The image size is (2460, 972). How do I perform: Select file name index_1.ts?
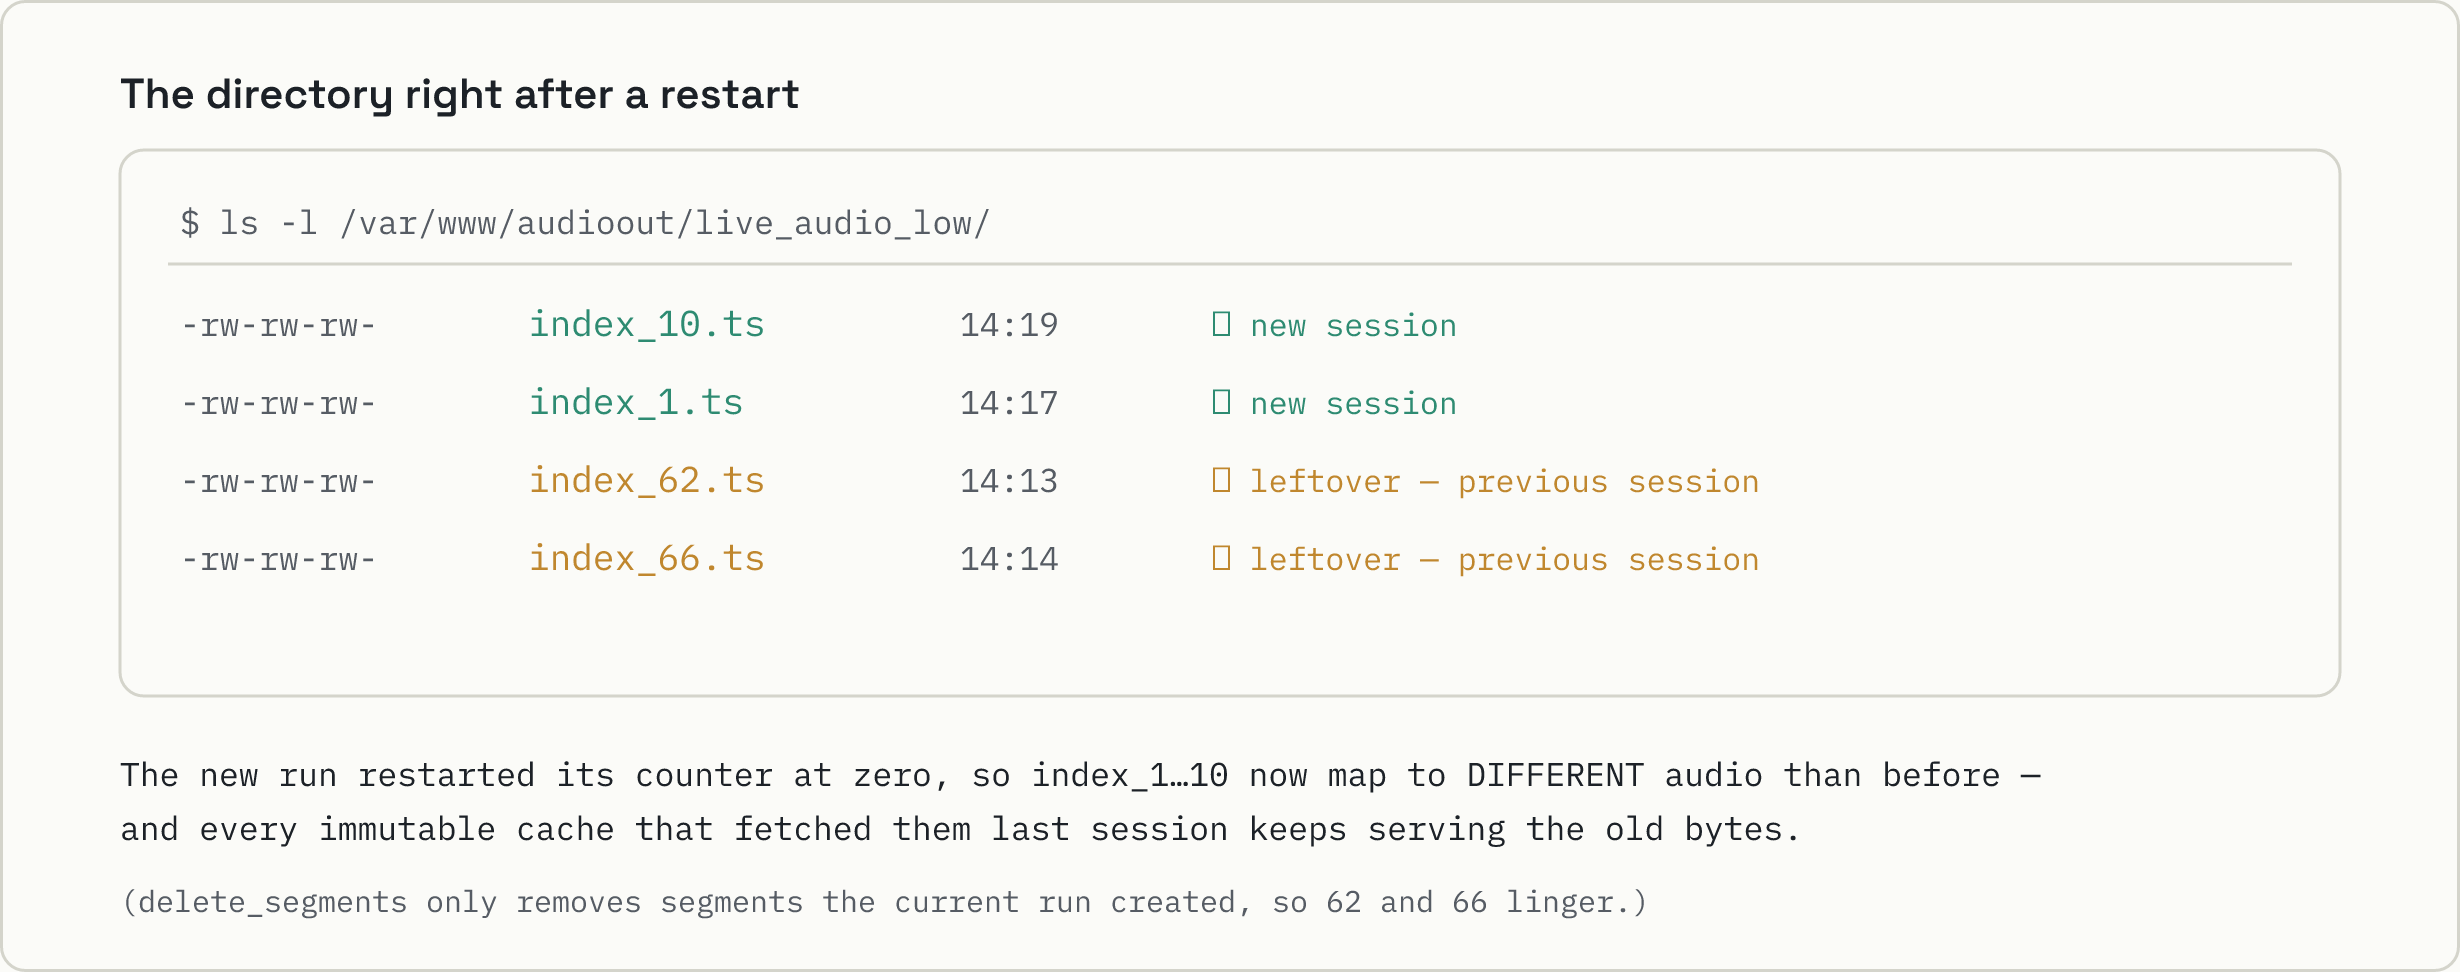coord(636,403)
